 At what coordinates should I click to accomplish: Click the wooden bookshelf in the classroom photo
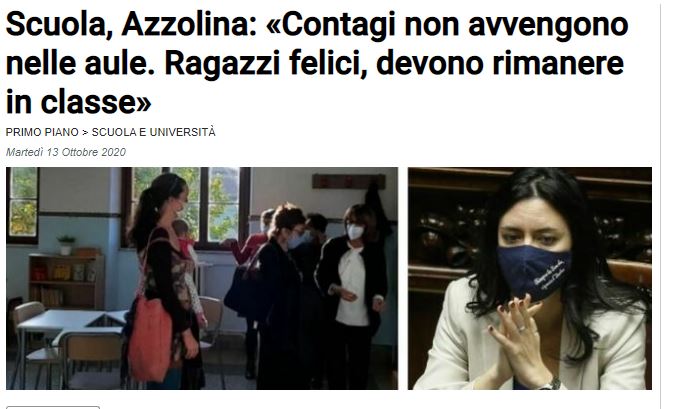click(66, 279)
